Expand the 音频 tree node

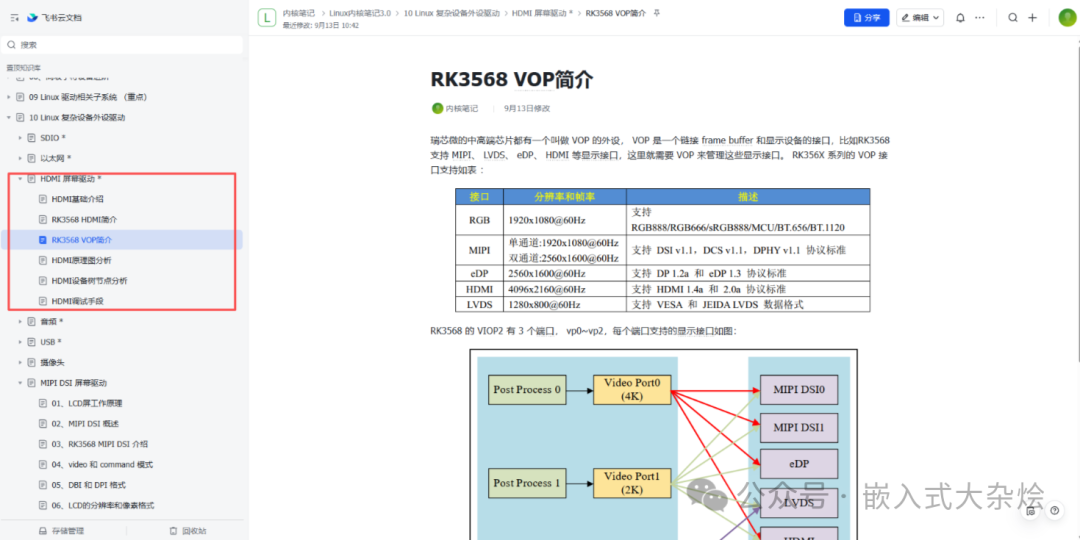pos(20,322)
